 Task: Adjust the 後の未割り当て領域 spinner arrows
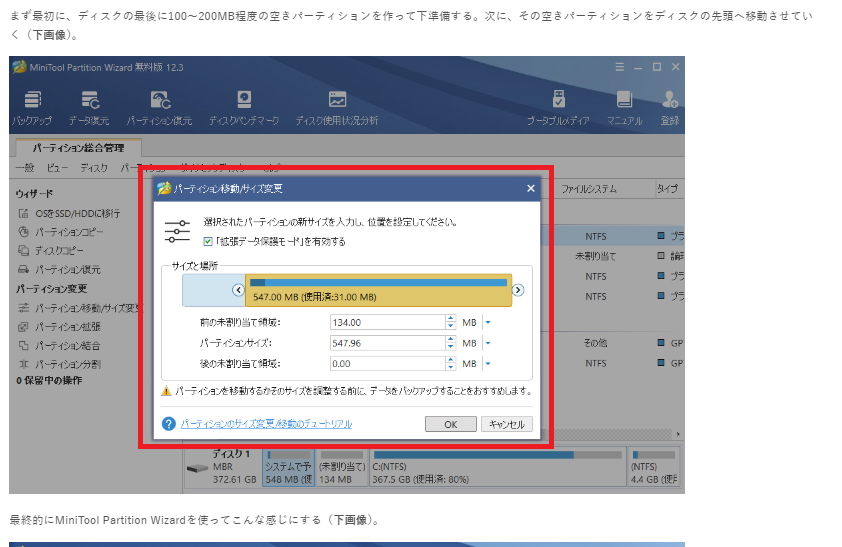[x=451, y=364]
